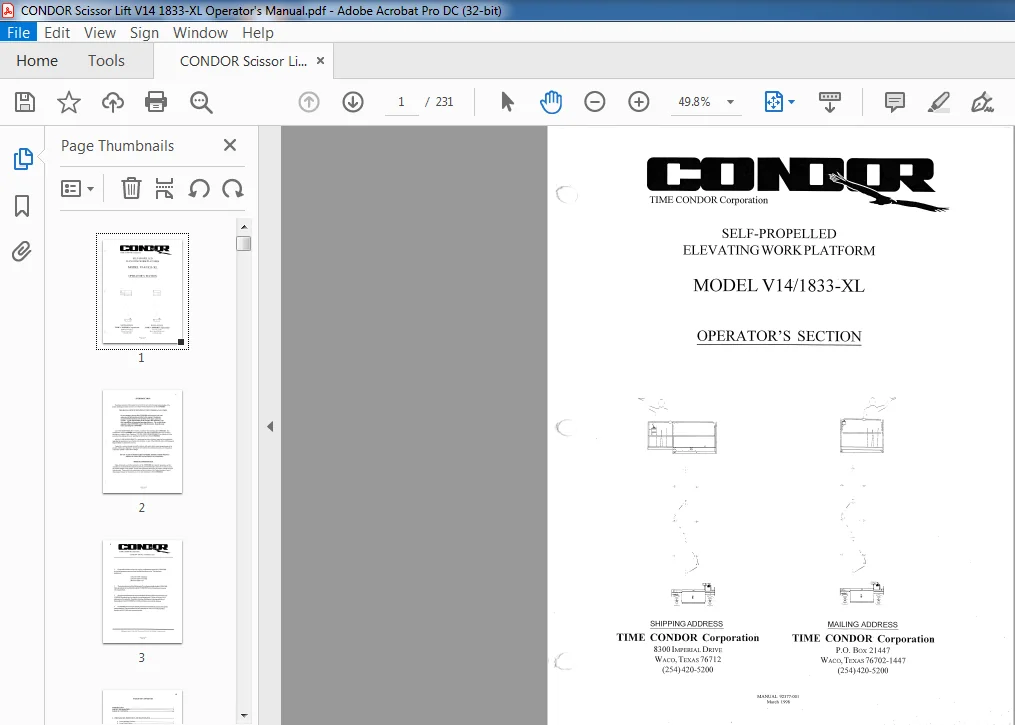Go to the previous page with the up arrow
1015x725 pixels.
point(309,102)
